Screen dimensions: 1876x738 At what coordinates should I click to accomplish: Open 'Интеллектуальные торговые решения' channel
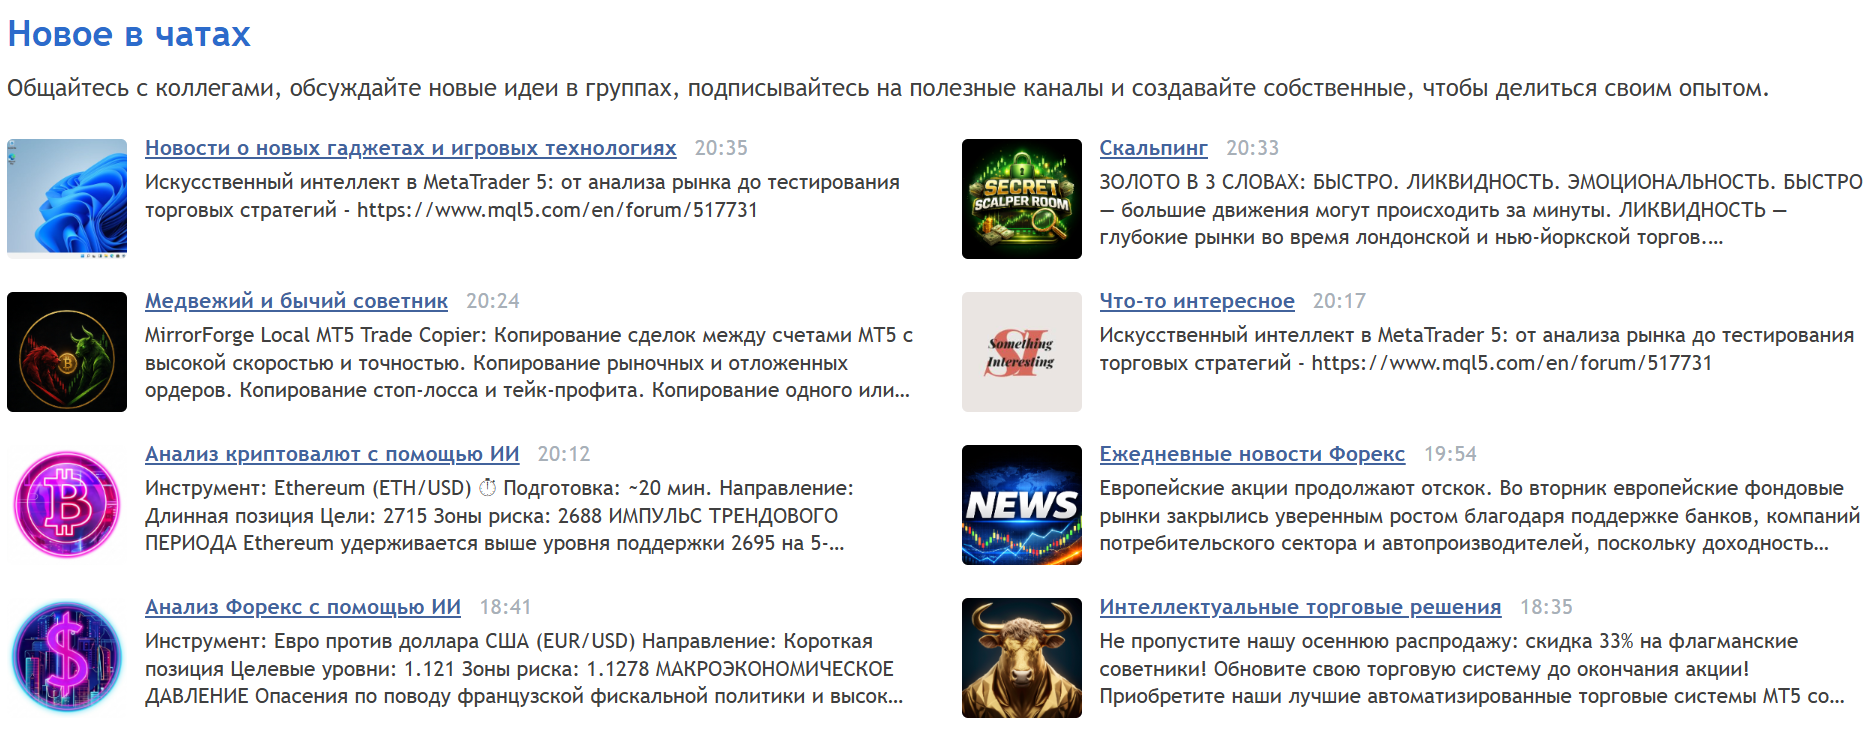coord(1300,607)
